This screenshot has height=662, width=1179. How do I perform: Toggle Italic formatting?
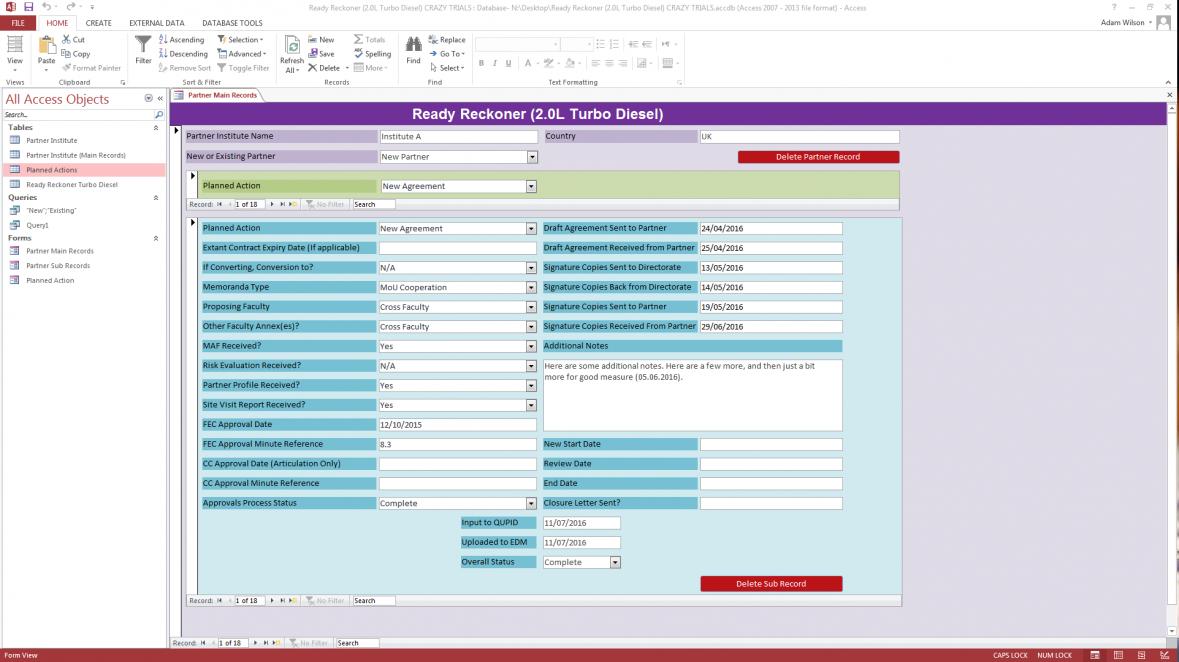(x=495, y=63)
